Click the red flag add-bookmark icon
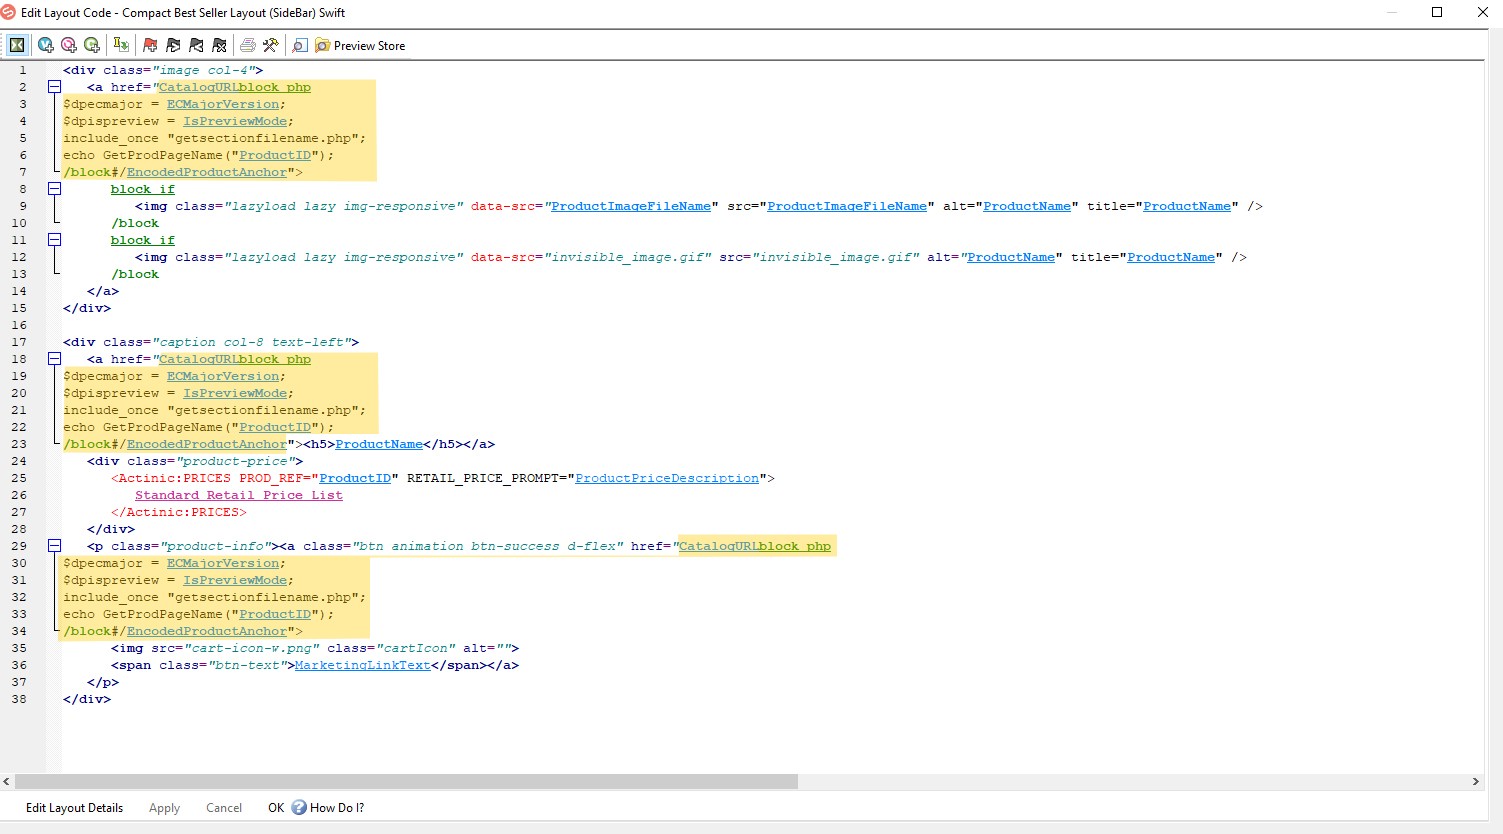 (150, 45)
